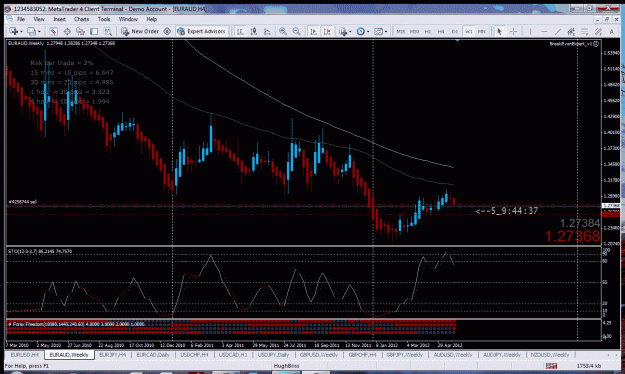Switch to the EURJPY,H4 chart tab

coord(113,354)
